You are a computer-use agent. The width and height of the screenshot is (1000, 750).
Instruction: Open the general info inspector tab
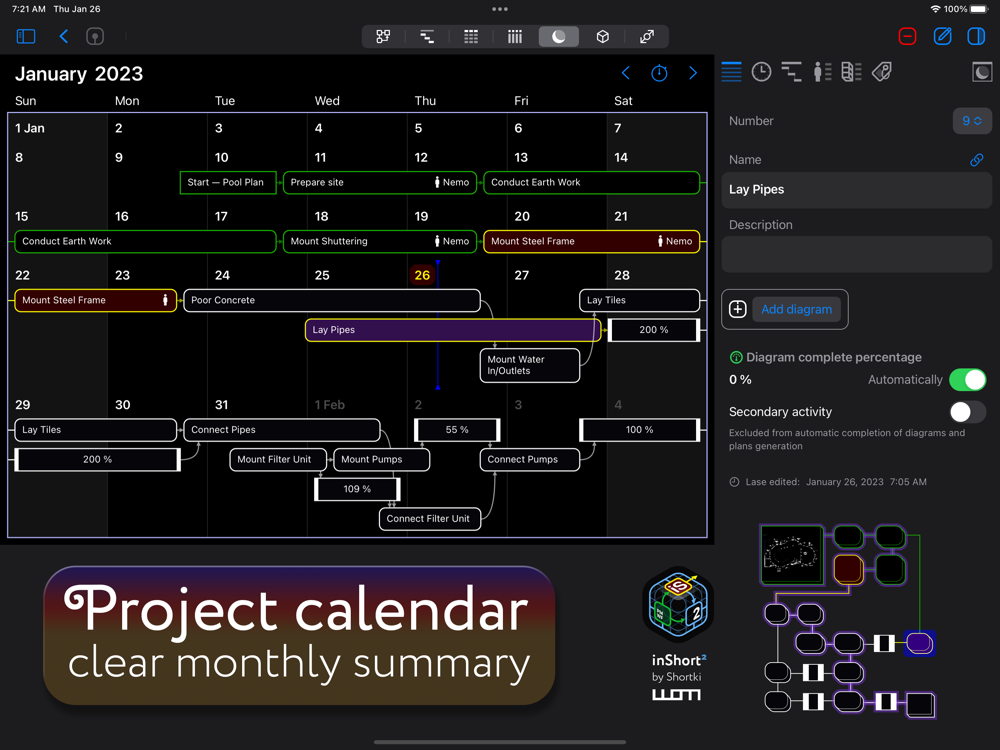pyautogui.click(x=732, y=71)
